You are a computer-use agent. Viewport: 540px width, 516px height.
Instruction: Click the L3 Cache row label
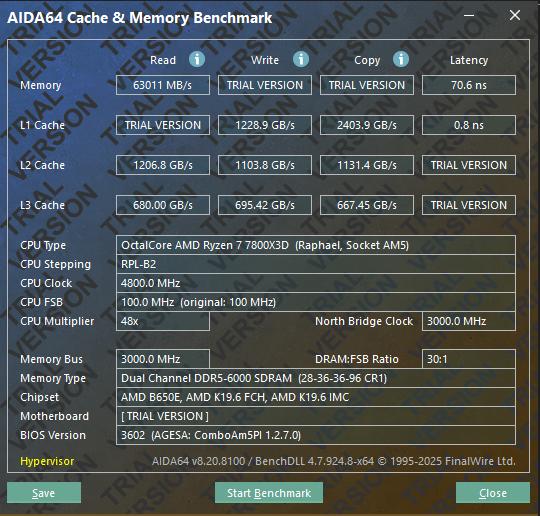tap(42, 205)
